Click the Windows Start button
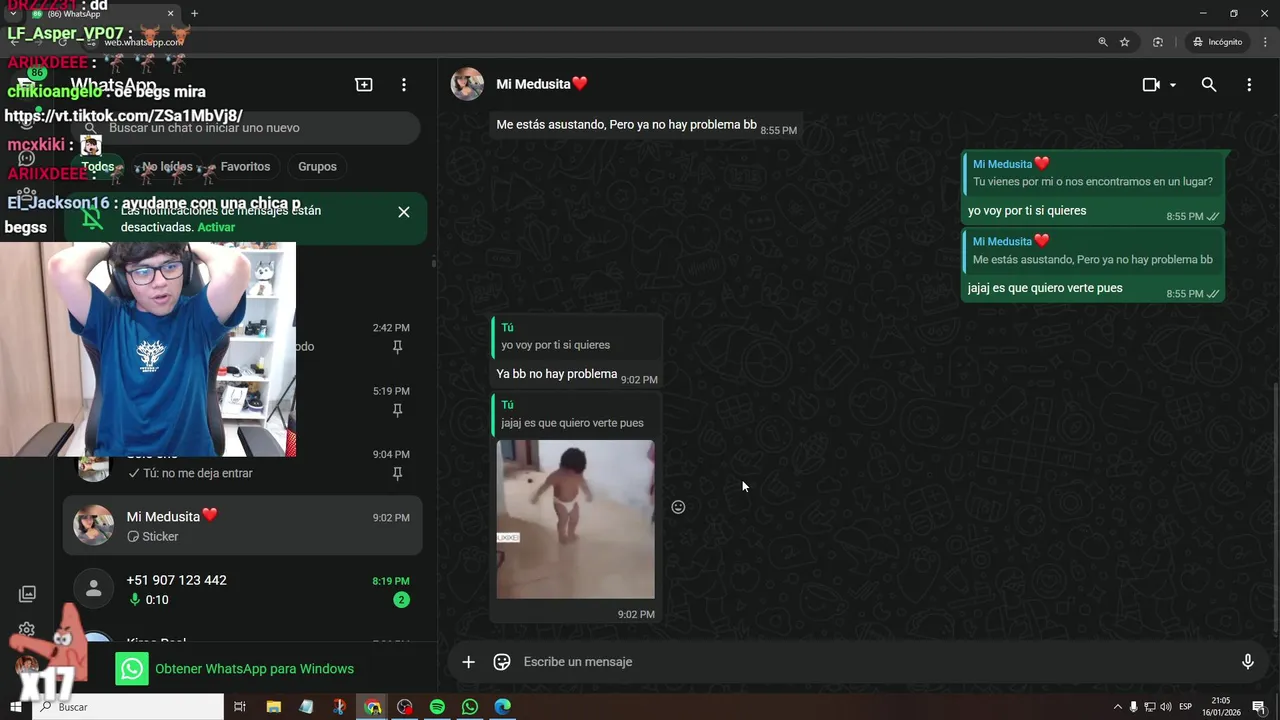This screenshot has width=1280, height=720. pos(16,707)
